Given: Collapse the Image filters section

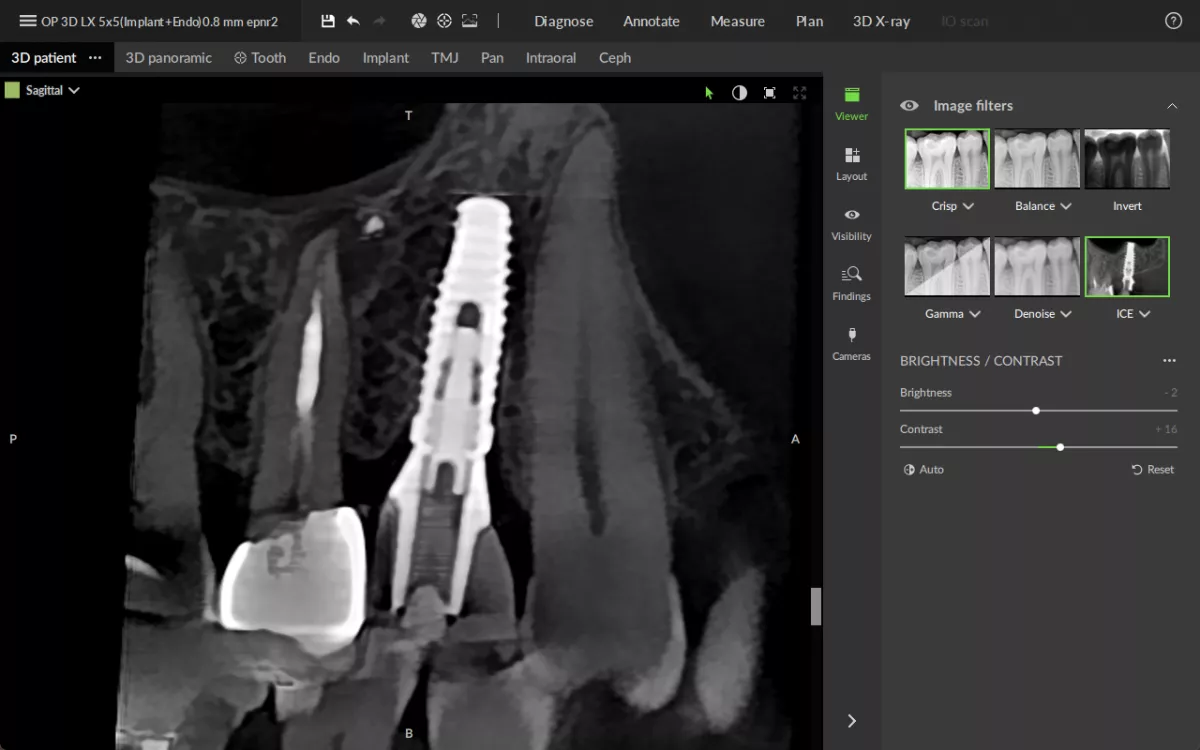Looking at the screenshot, I should click(1172, 105).
